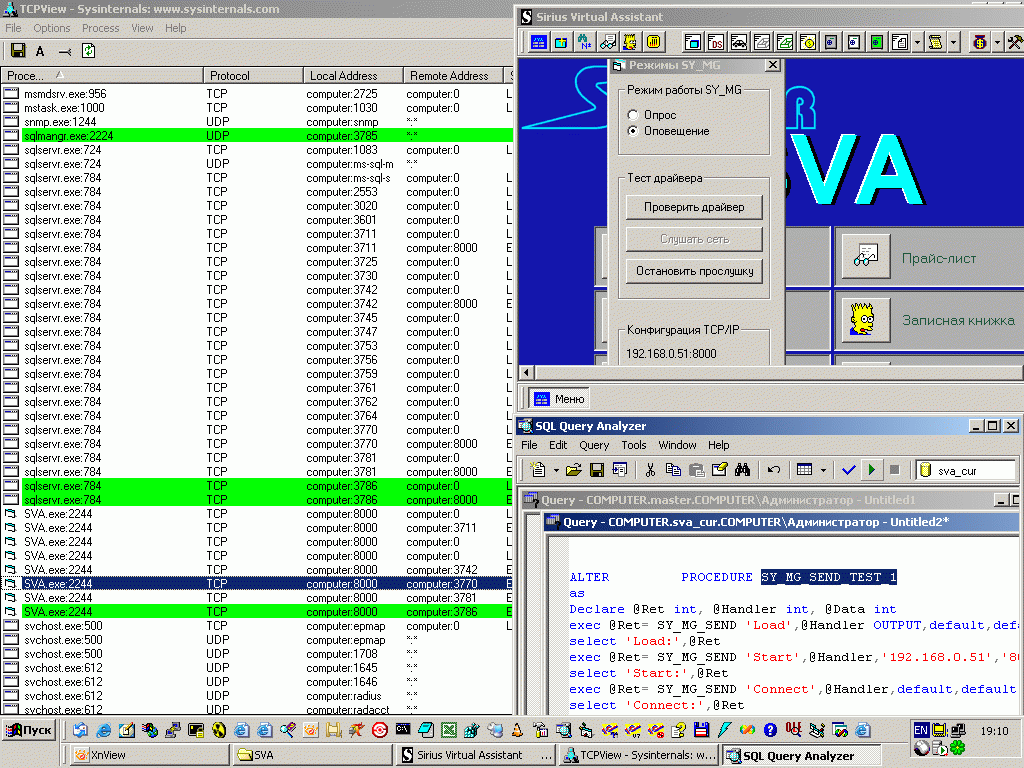Activate the Untitled1 query window title bar

click(x=760, y=500)
